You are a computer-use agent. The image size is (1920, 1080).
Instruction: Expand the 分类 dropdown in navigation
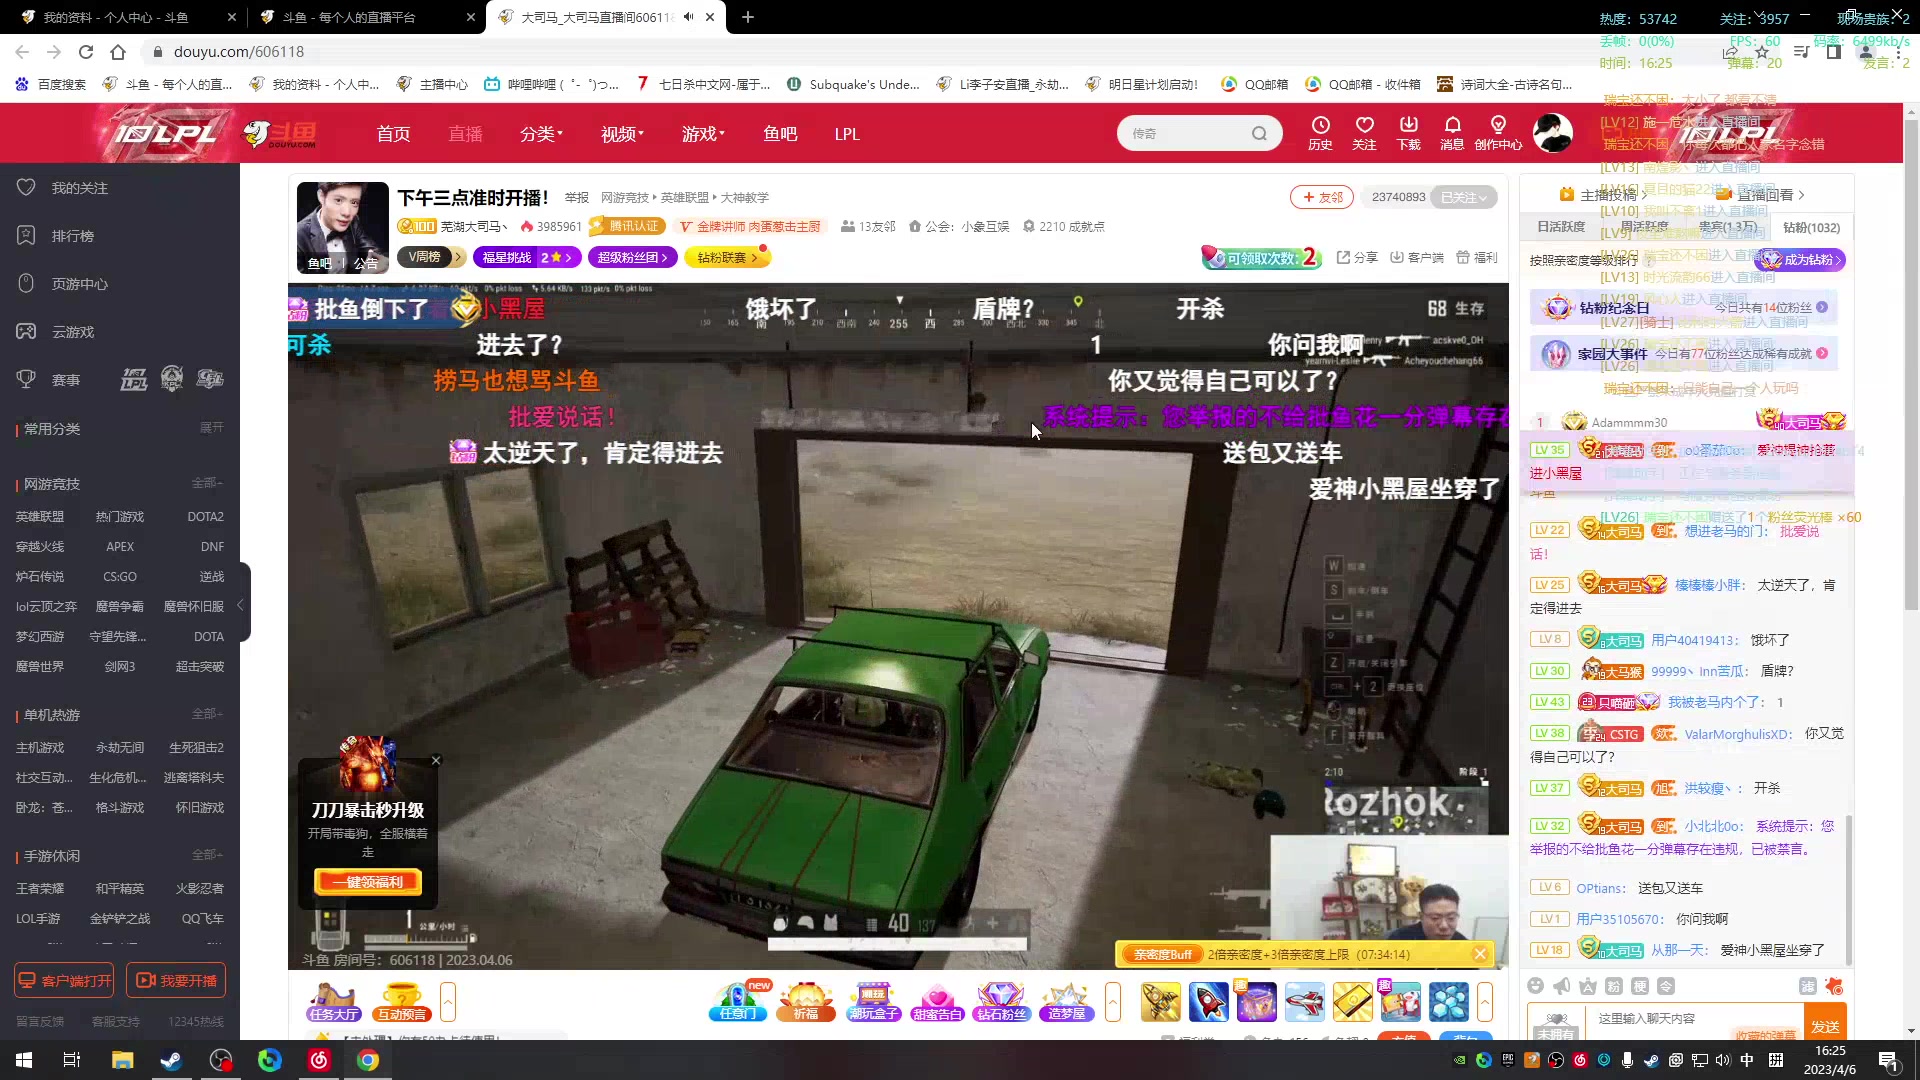[541, 134]
